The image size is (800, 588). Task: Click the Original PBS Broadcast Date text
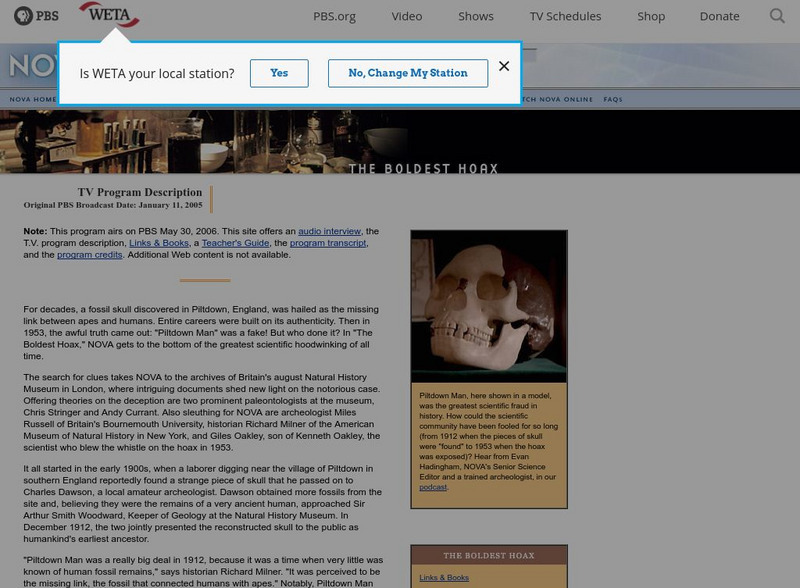(113, 205)
